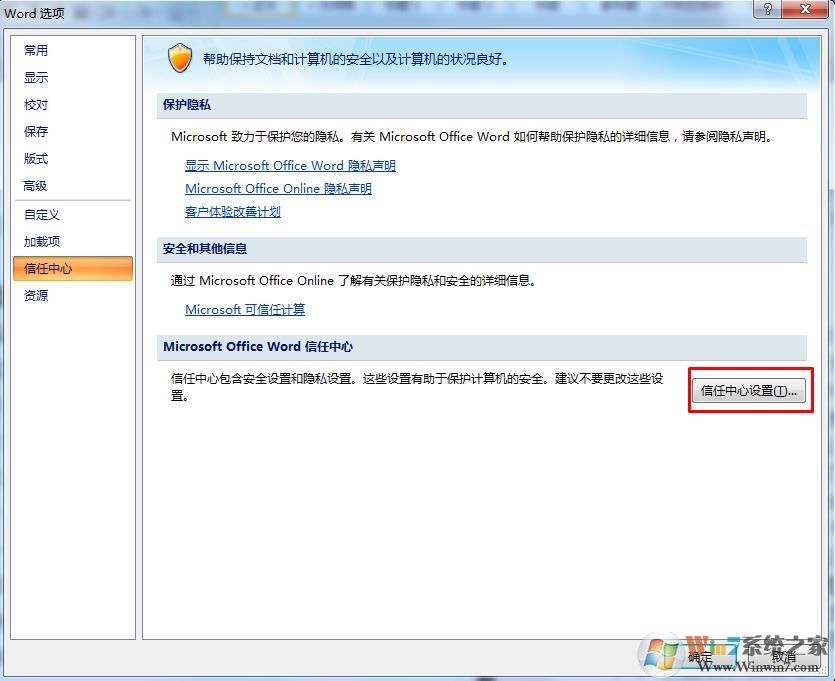Select the highlighted 信任中心 item
The image size is (835, 681).
click(x=73, y=268)
